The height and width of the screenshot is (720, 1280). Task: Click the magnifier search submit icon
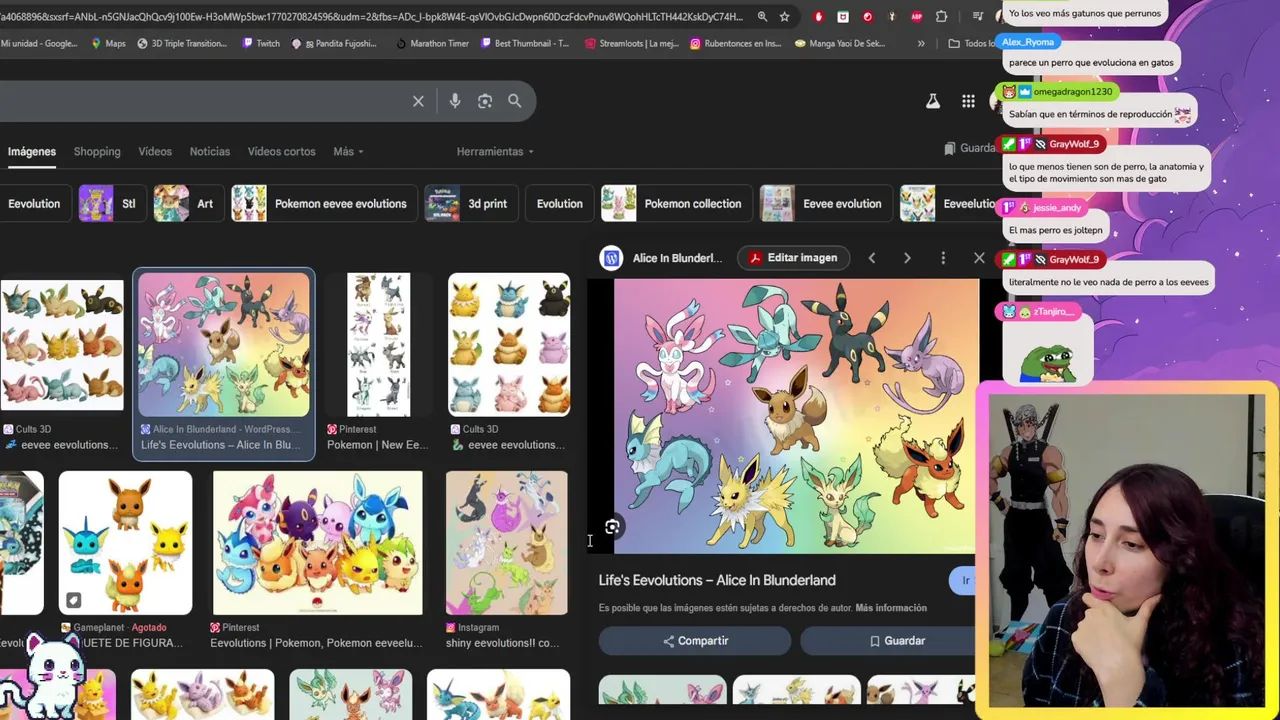point(514,101)
